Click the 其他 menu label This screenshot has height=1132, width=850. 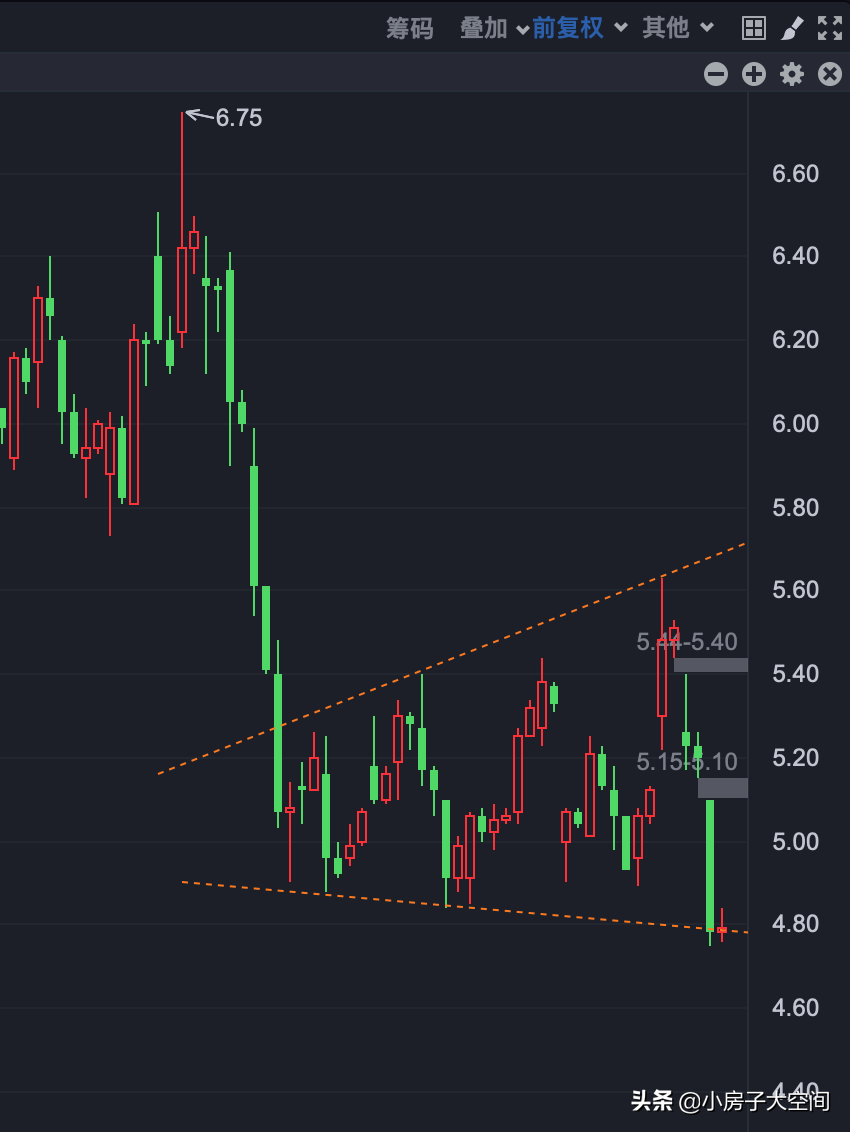click(666, 28)
